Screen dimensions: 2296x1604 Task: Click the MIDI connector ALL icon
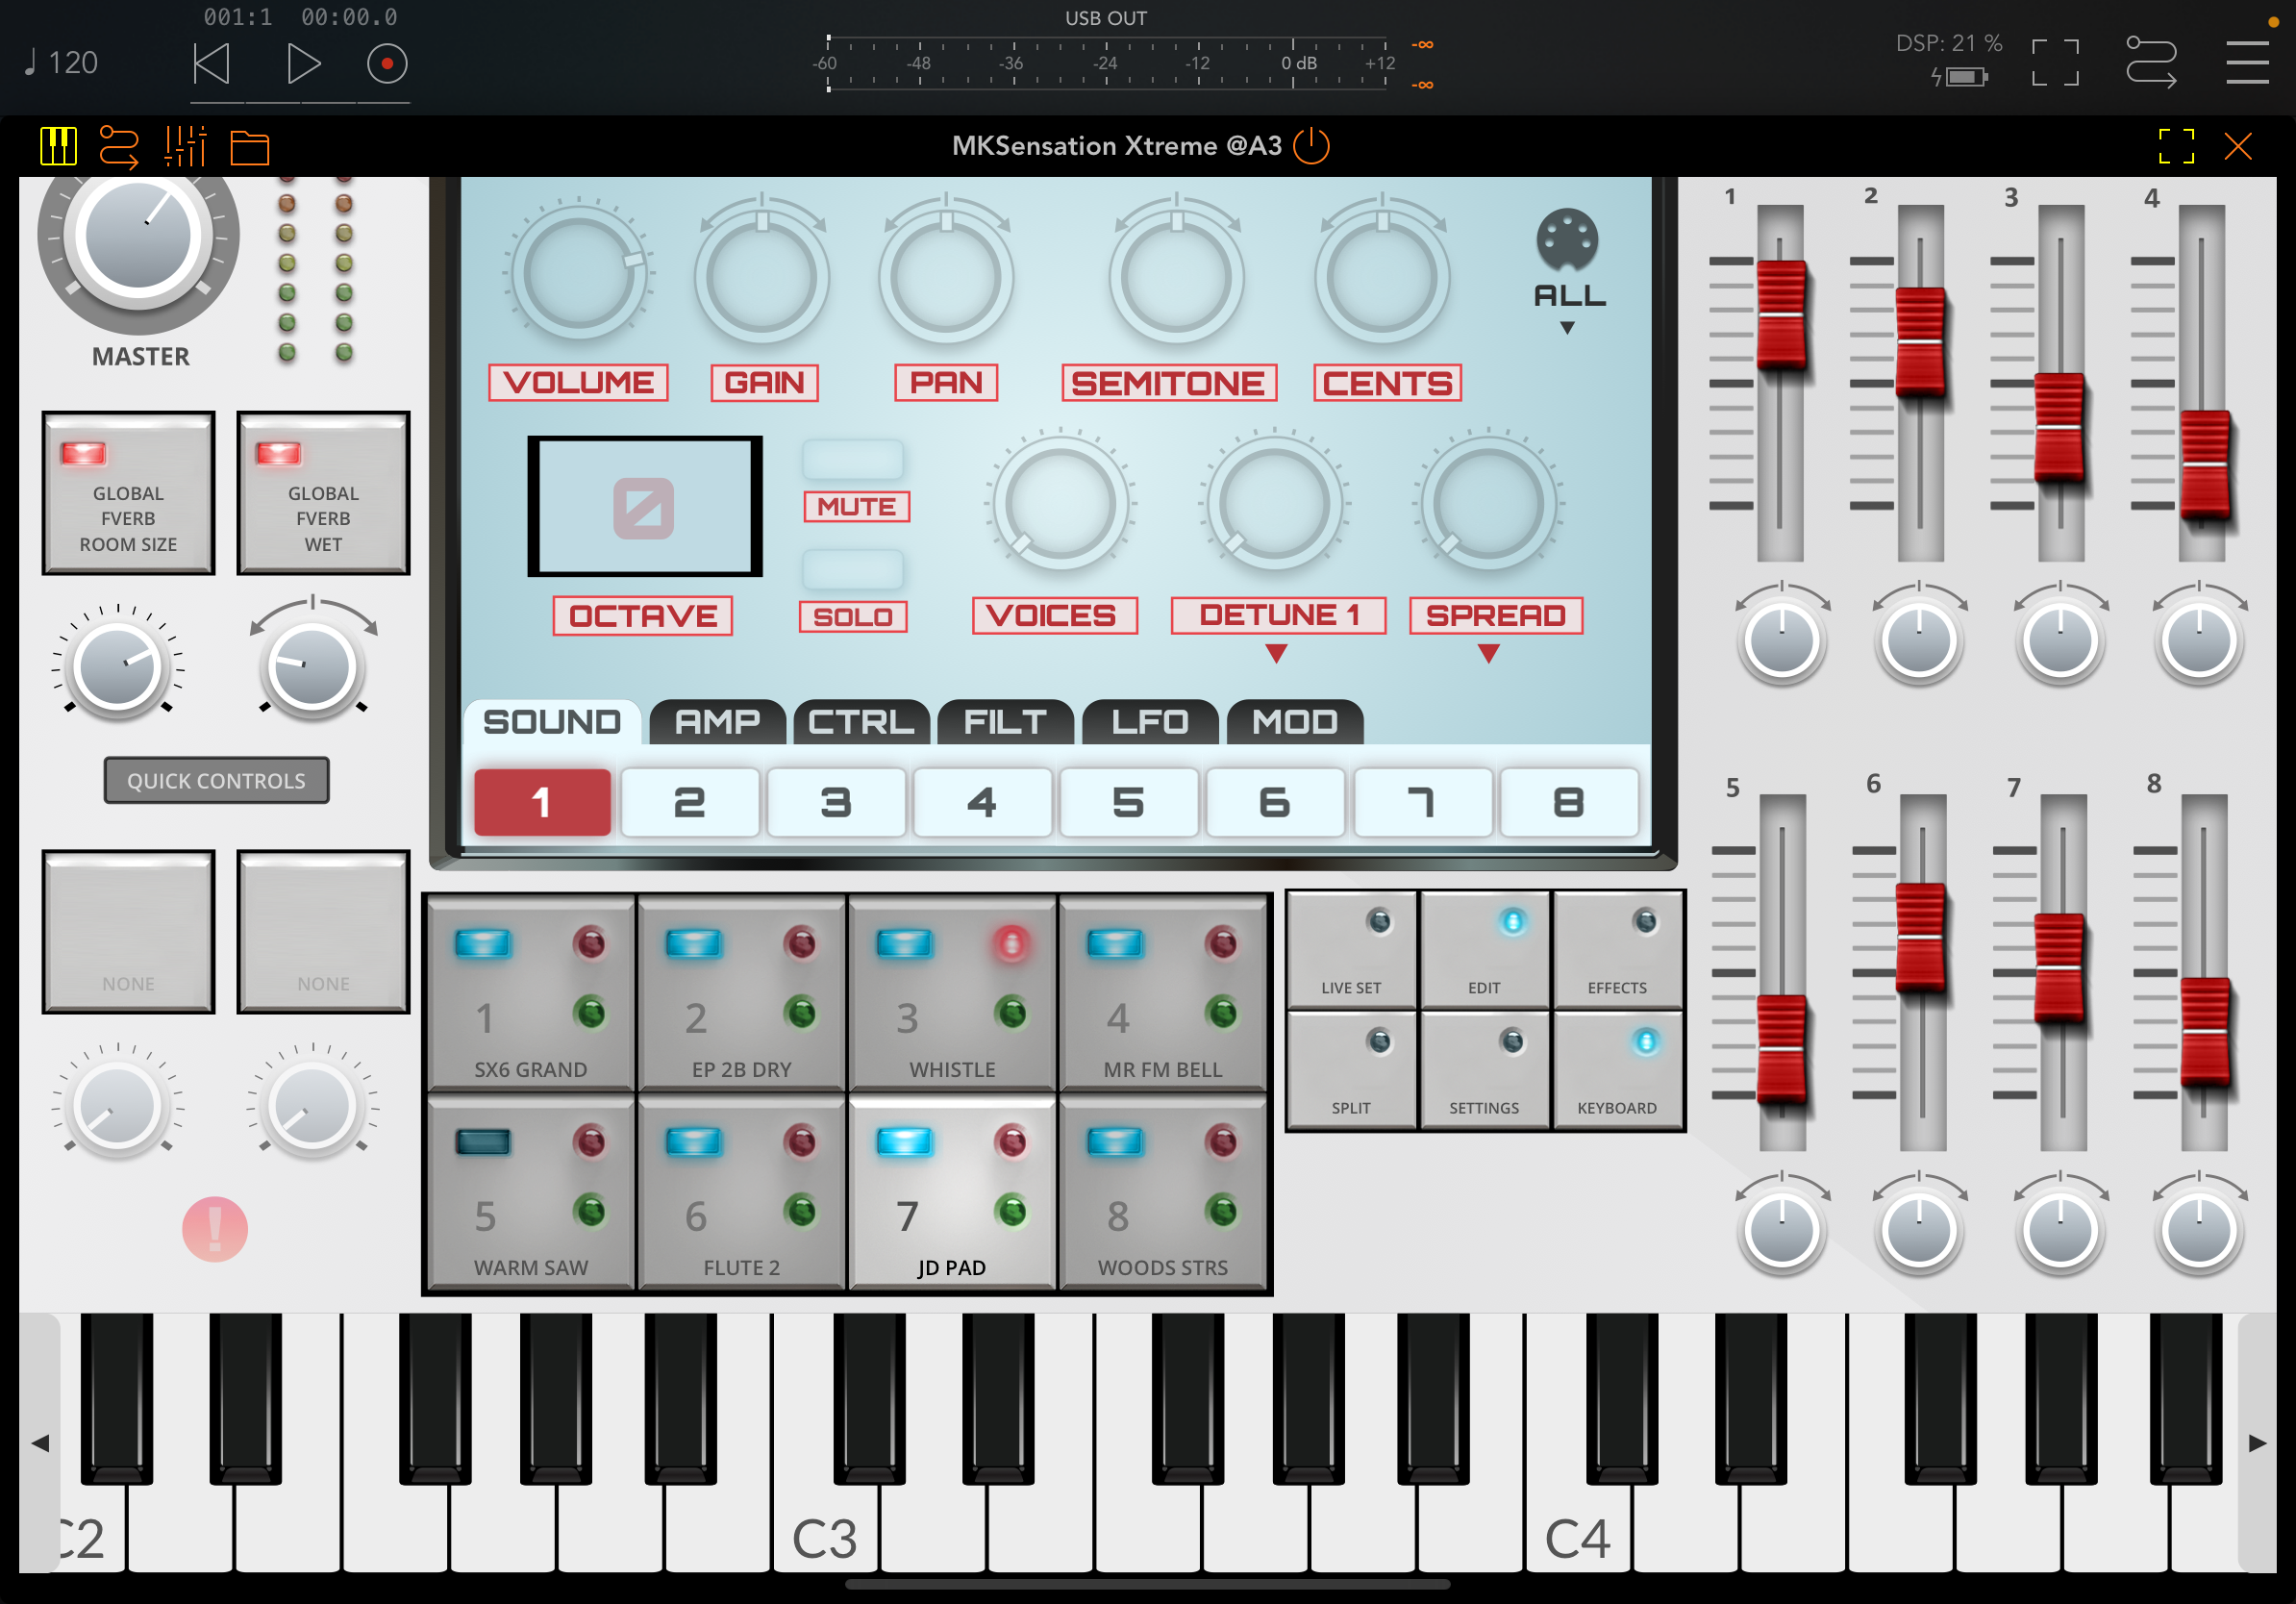(1567, 240)
